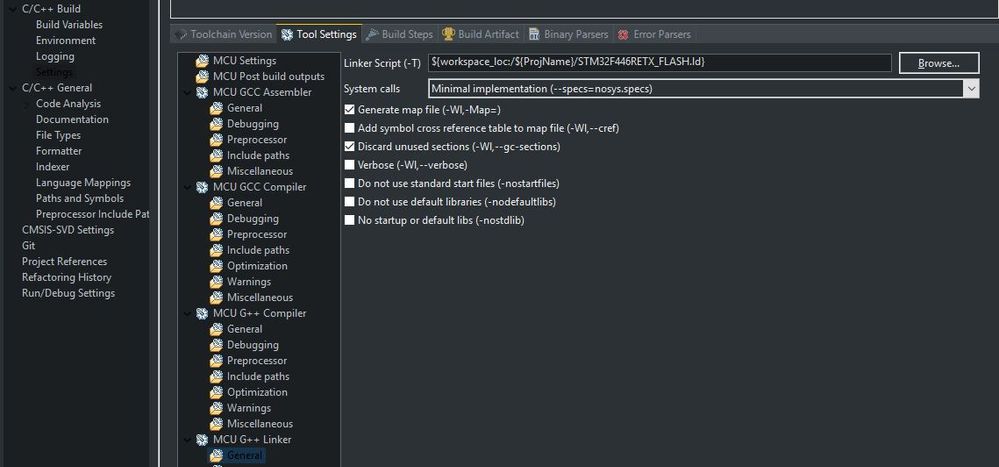Click the Tool Settings tab gear icon

coord(287,34)
